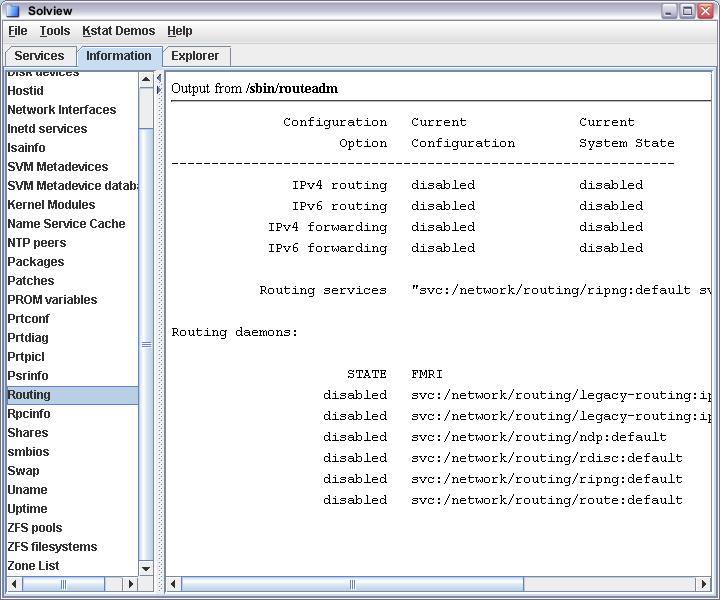This screenshot has width=720, height=600.
Task: Open the Tools menu
Action: (55, 31)
